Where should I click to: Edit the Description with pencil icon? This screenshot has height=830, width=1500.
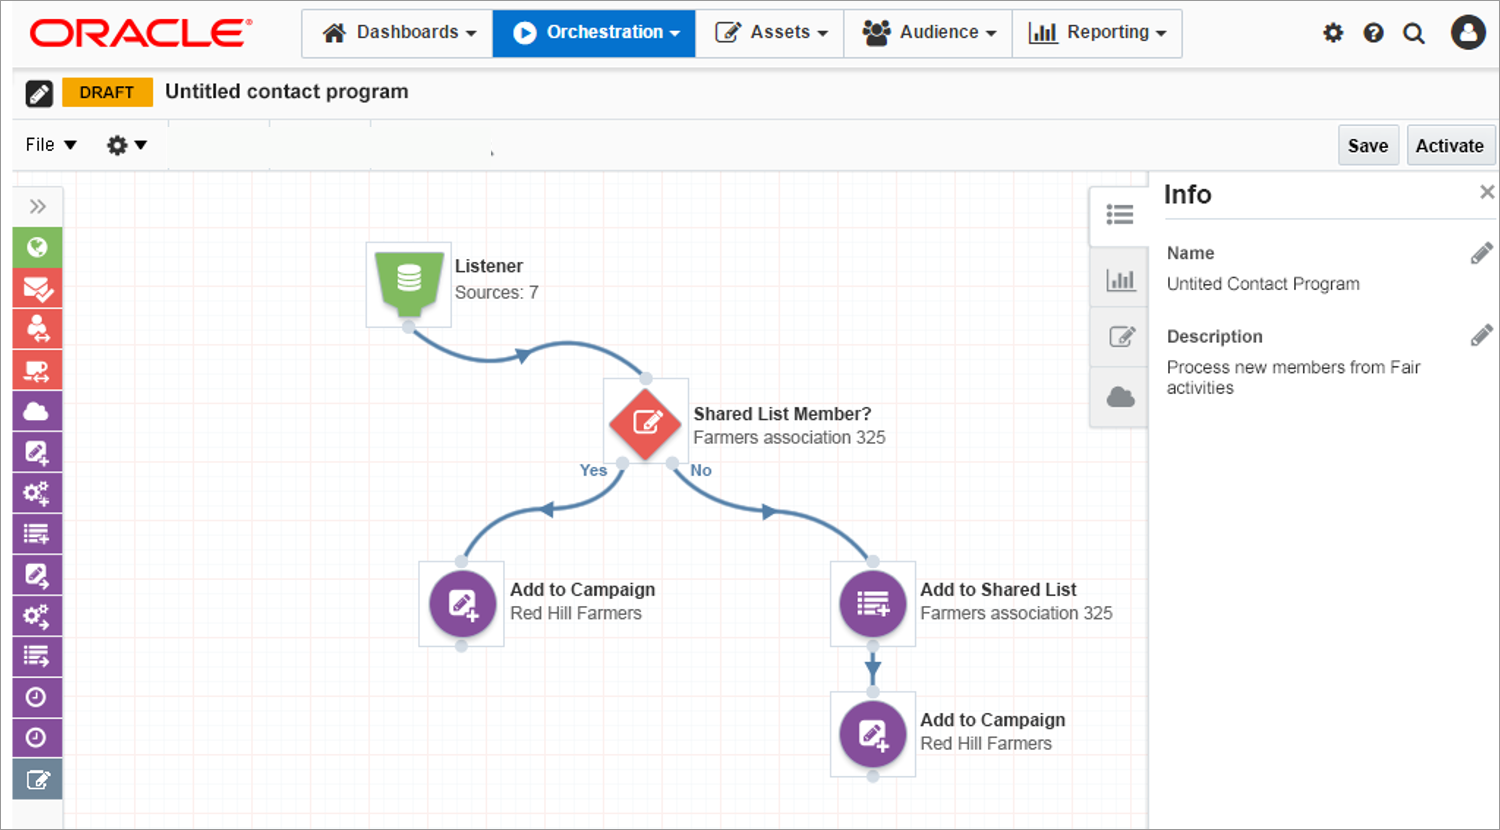[x=1482, y=335]
